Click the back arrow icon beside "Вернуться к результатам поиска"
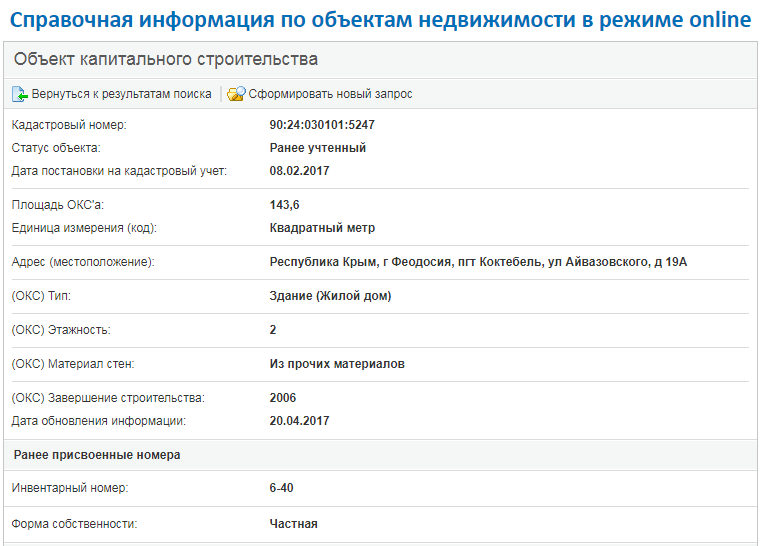This screenshot has height=546, width=763. click(20, 94)
